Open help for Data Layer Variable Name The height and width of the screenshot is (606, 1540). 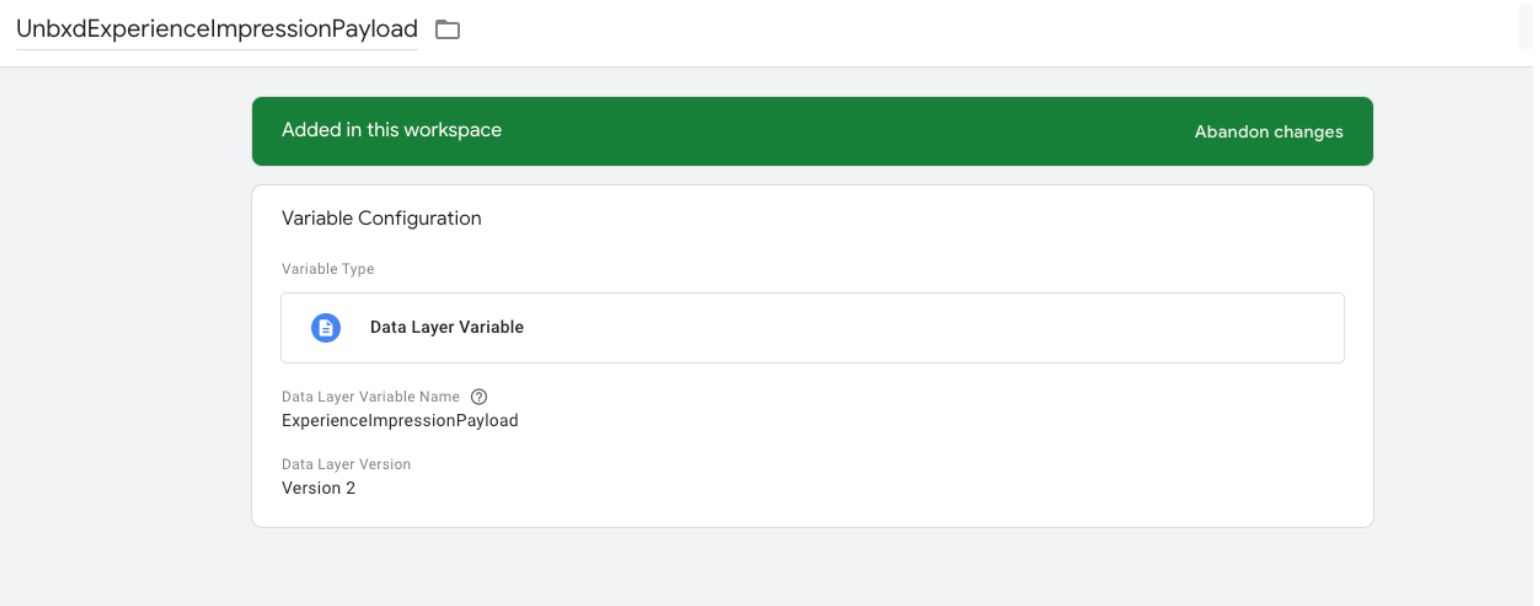pyautogui.click(x=478, y=397)
